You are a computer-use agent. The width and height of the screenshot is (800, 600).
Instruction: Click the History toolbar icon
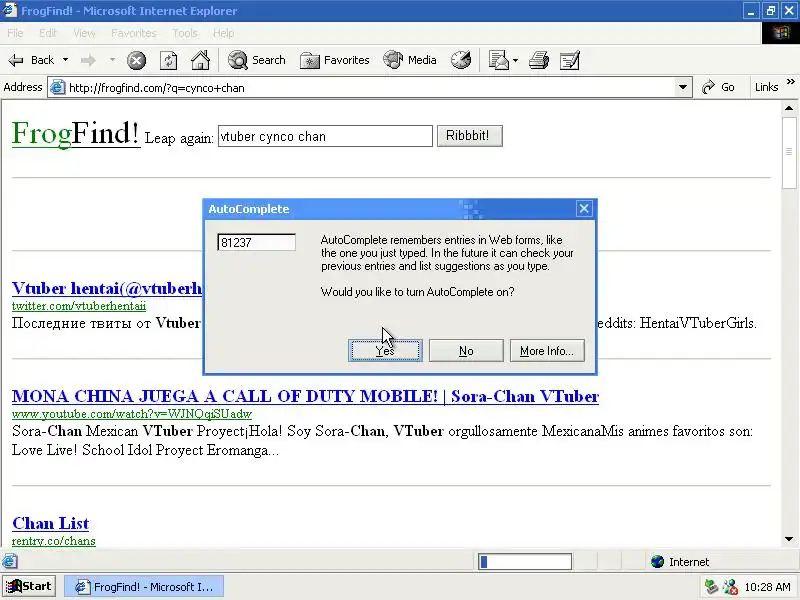pos(461,60)
